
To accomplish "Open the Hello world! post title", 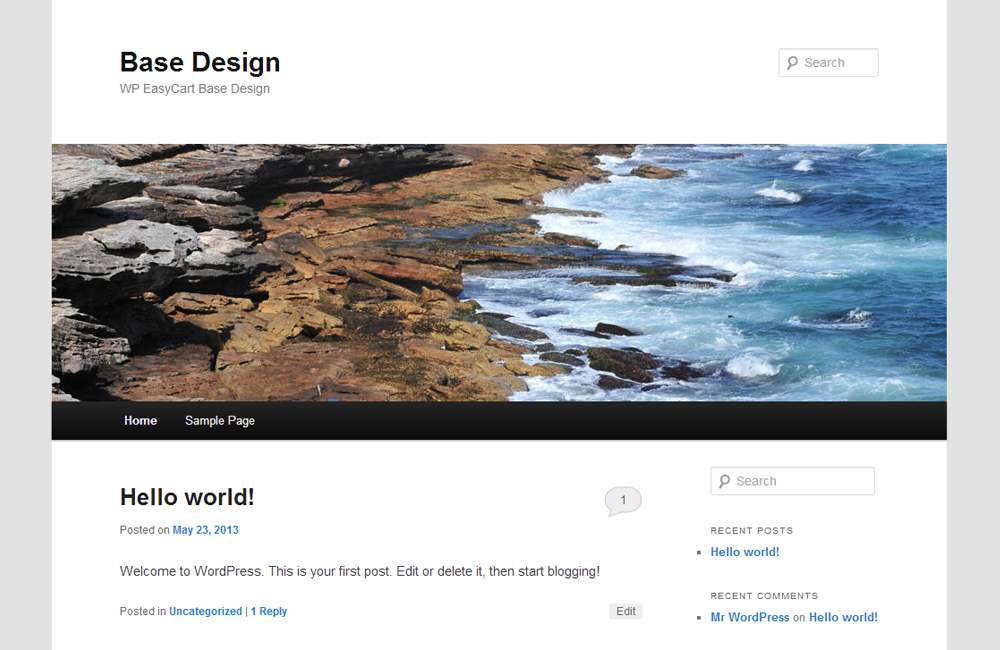I will pyautogui.click(x=187, y=497).
